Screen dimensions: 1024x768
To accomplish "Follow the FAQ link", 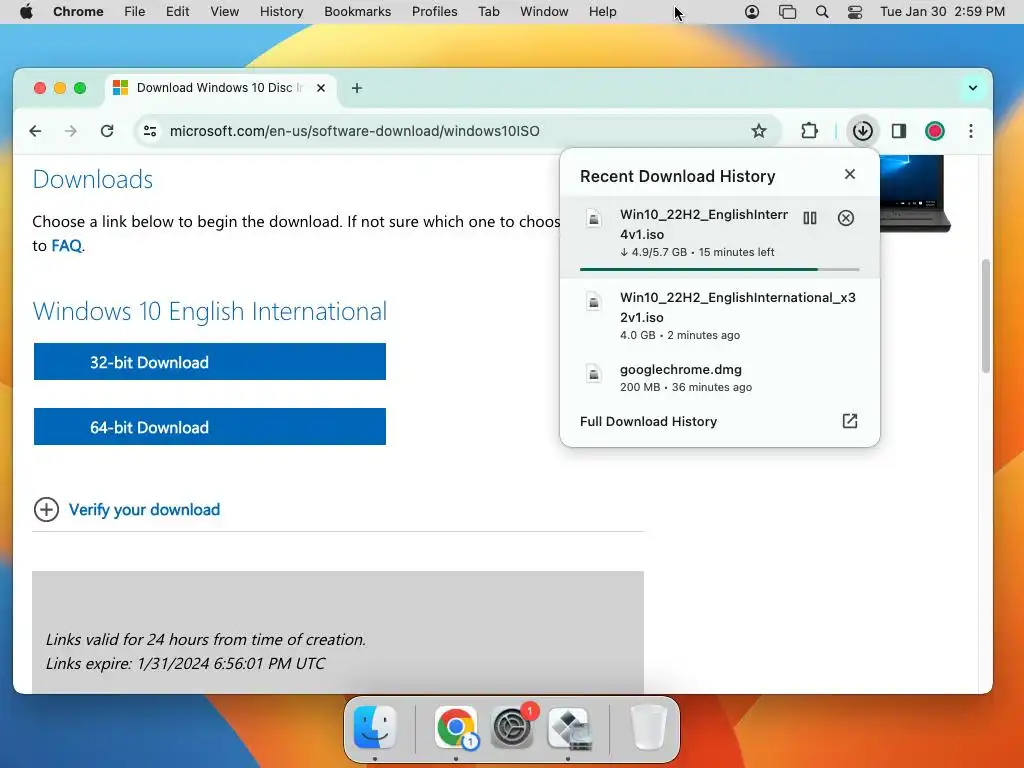I will (x=67, y=246).
